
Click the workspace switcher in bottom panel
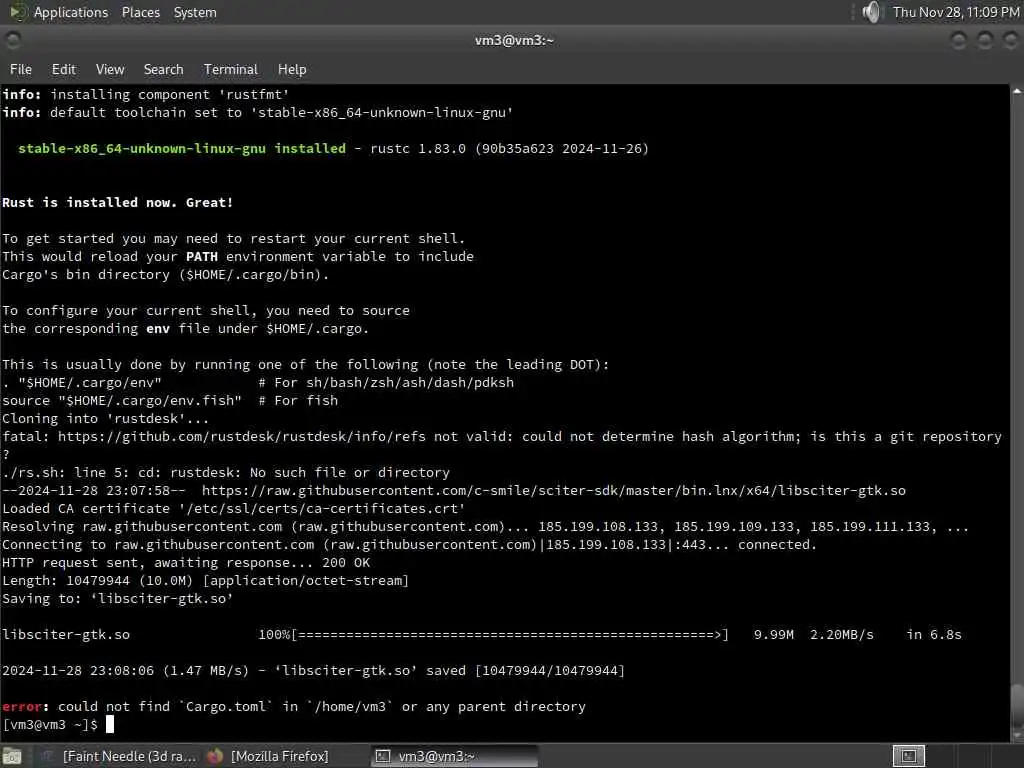click(x=908, y=756)
